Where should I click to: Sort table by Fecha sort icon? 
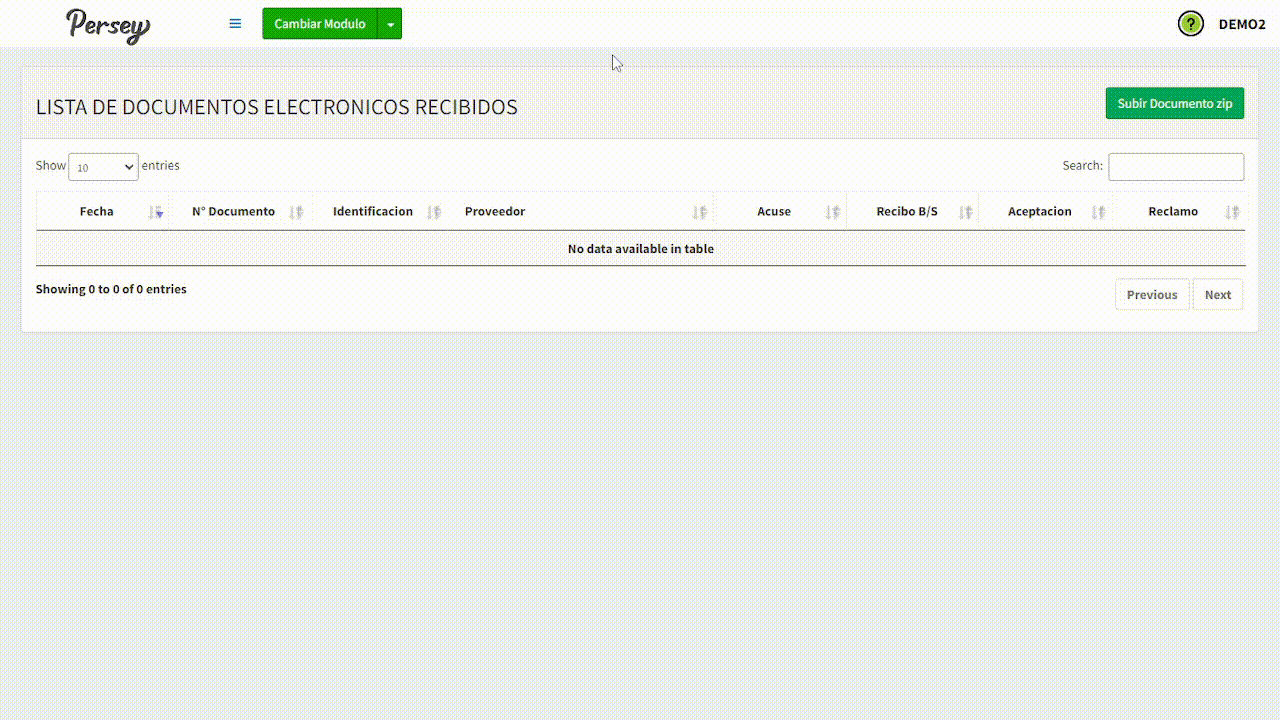(x=156, y=212)
